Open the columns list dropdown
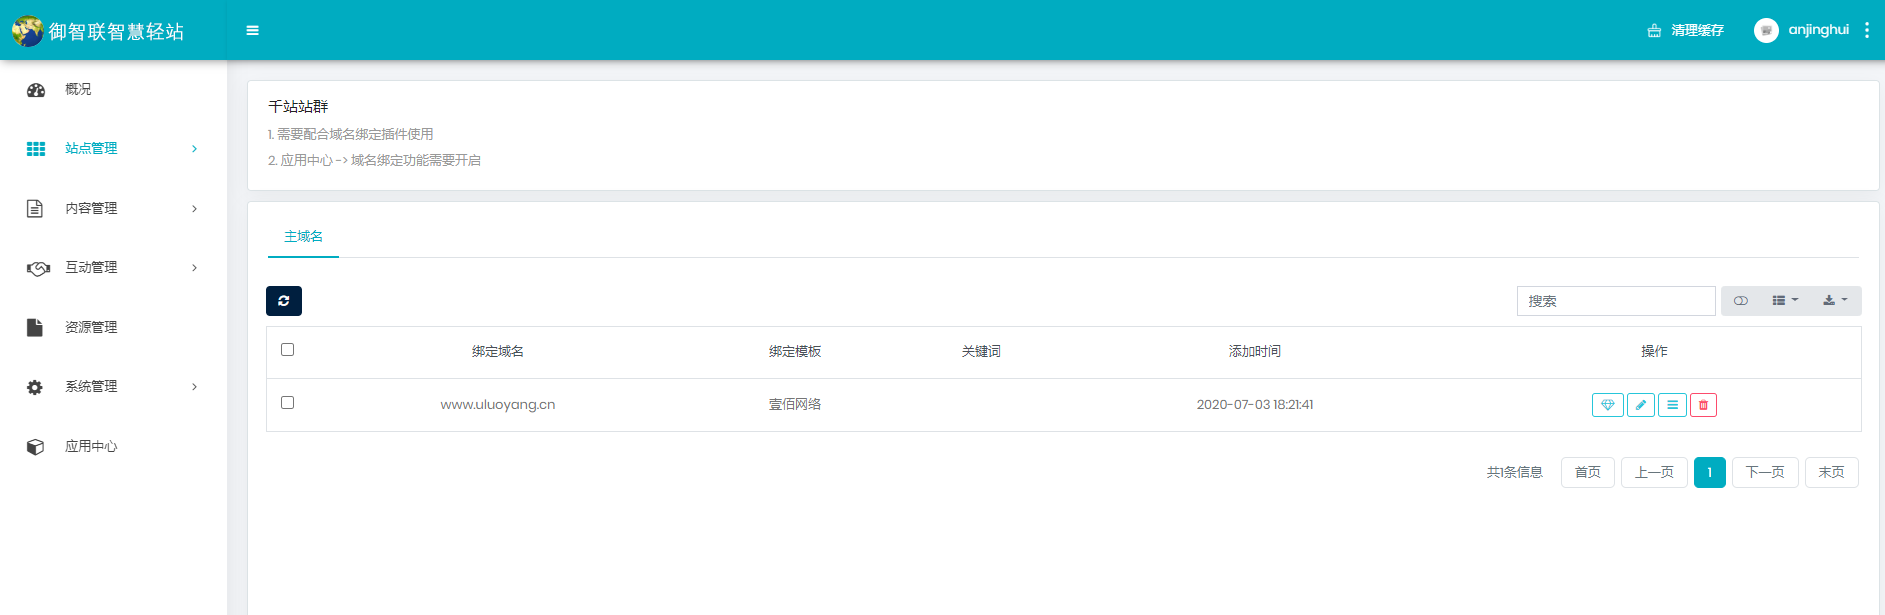Screen dimensions: 1885x615 [x=1785, y=301]
